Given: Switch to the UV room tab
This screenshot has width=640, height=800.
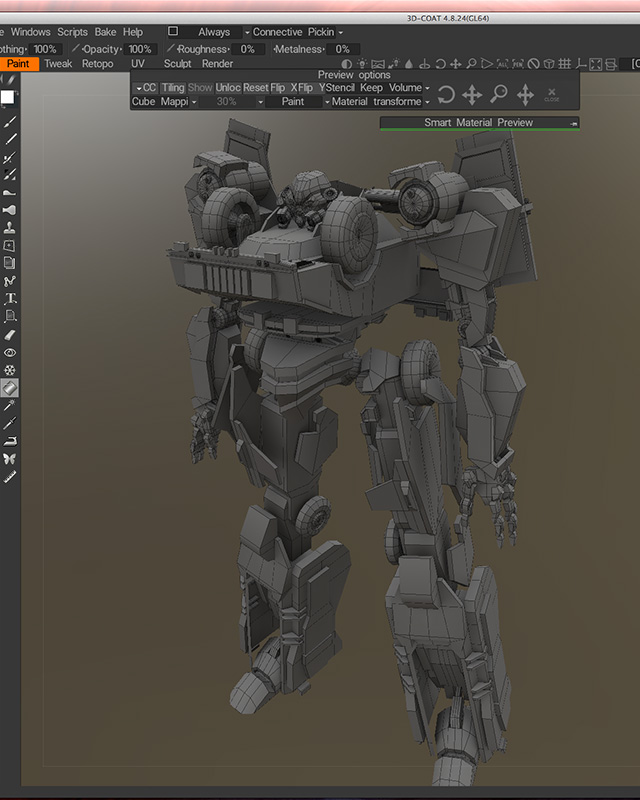Looking at the screenshot, I should pyautogui.click(x=138, y=64).
